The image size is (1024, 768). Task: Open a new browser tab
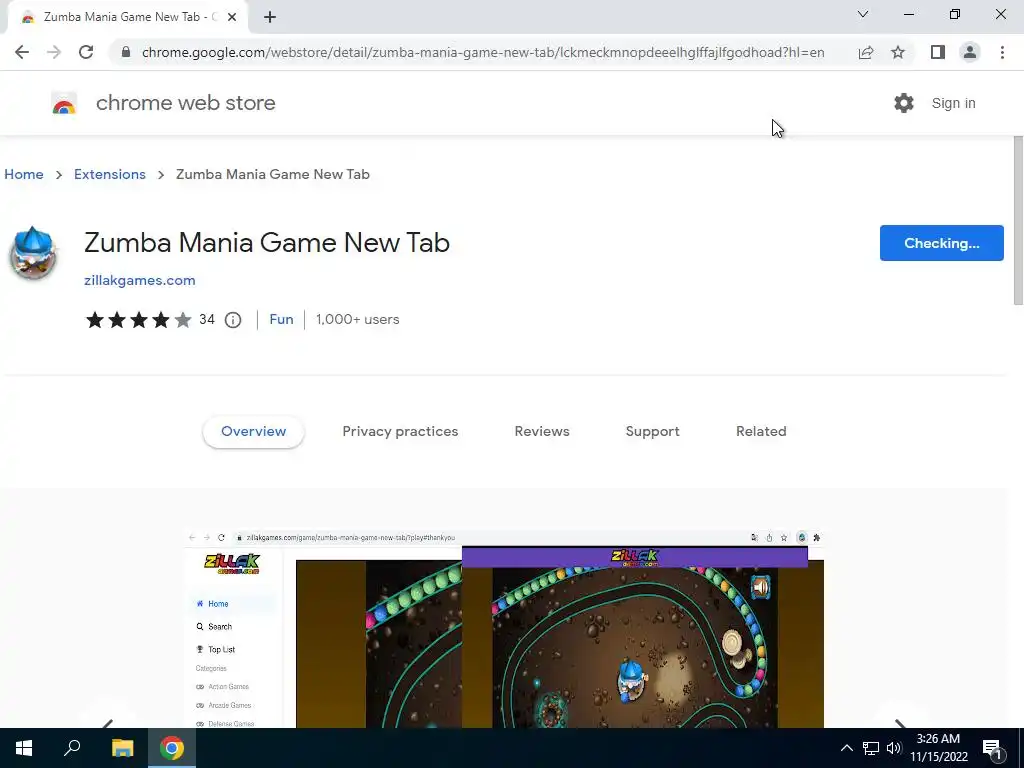270,18
